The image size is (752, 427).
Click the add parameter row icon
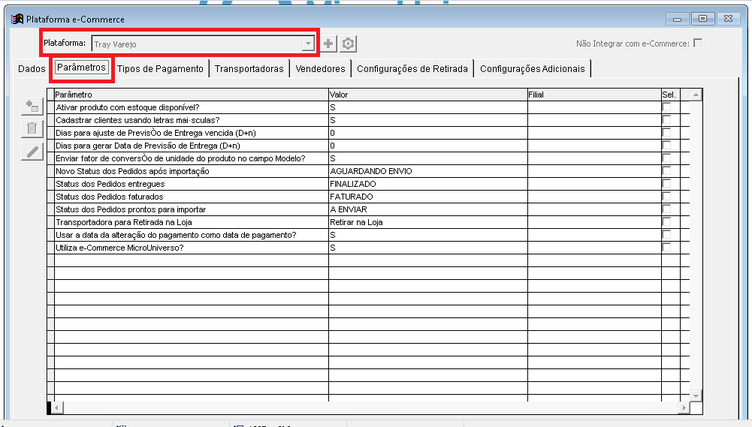tap(32, 106)
